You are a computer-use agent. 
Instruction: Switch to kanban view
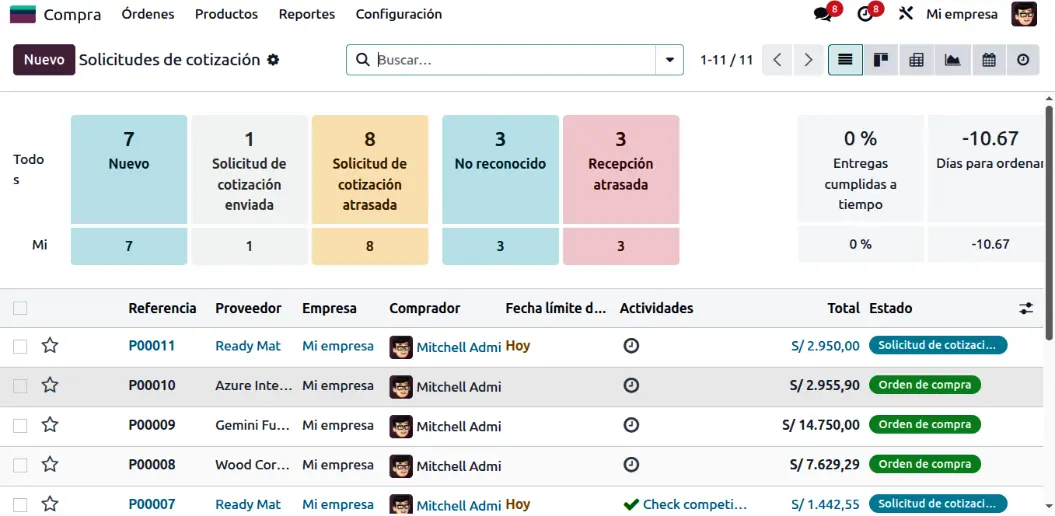[881, 60]
